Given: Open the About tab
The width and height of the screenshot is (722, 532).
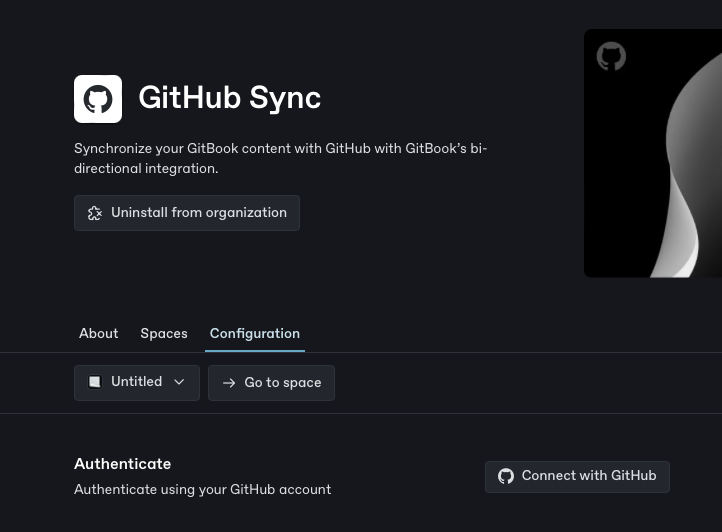Looking at the screenshot, I should 99,333.
